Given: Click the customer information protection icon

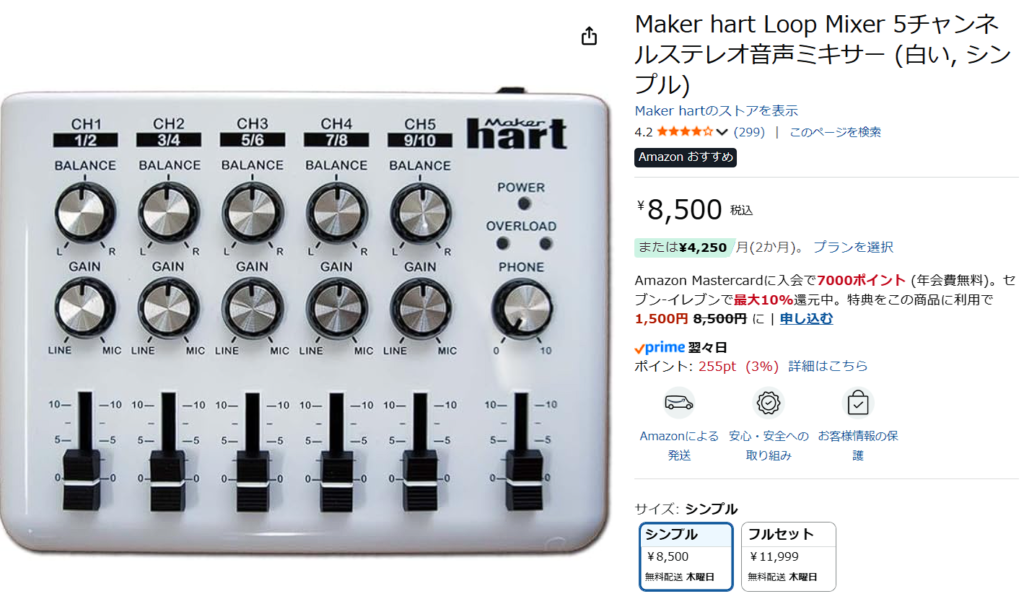Looking at the screenshot, I should (x=858, y=403).
